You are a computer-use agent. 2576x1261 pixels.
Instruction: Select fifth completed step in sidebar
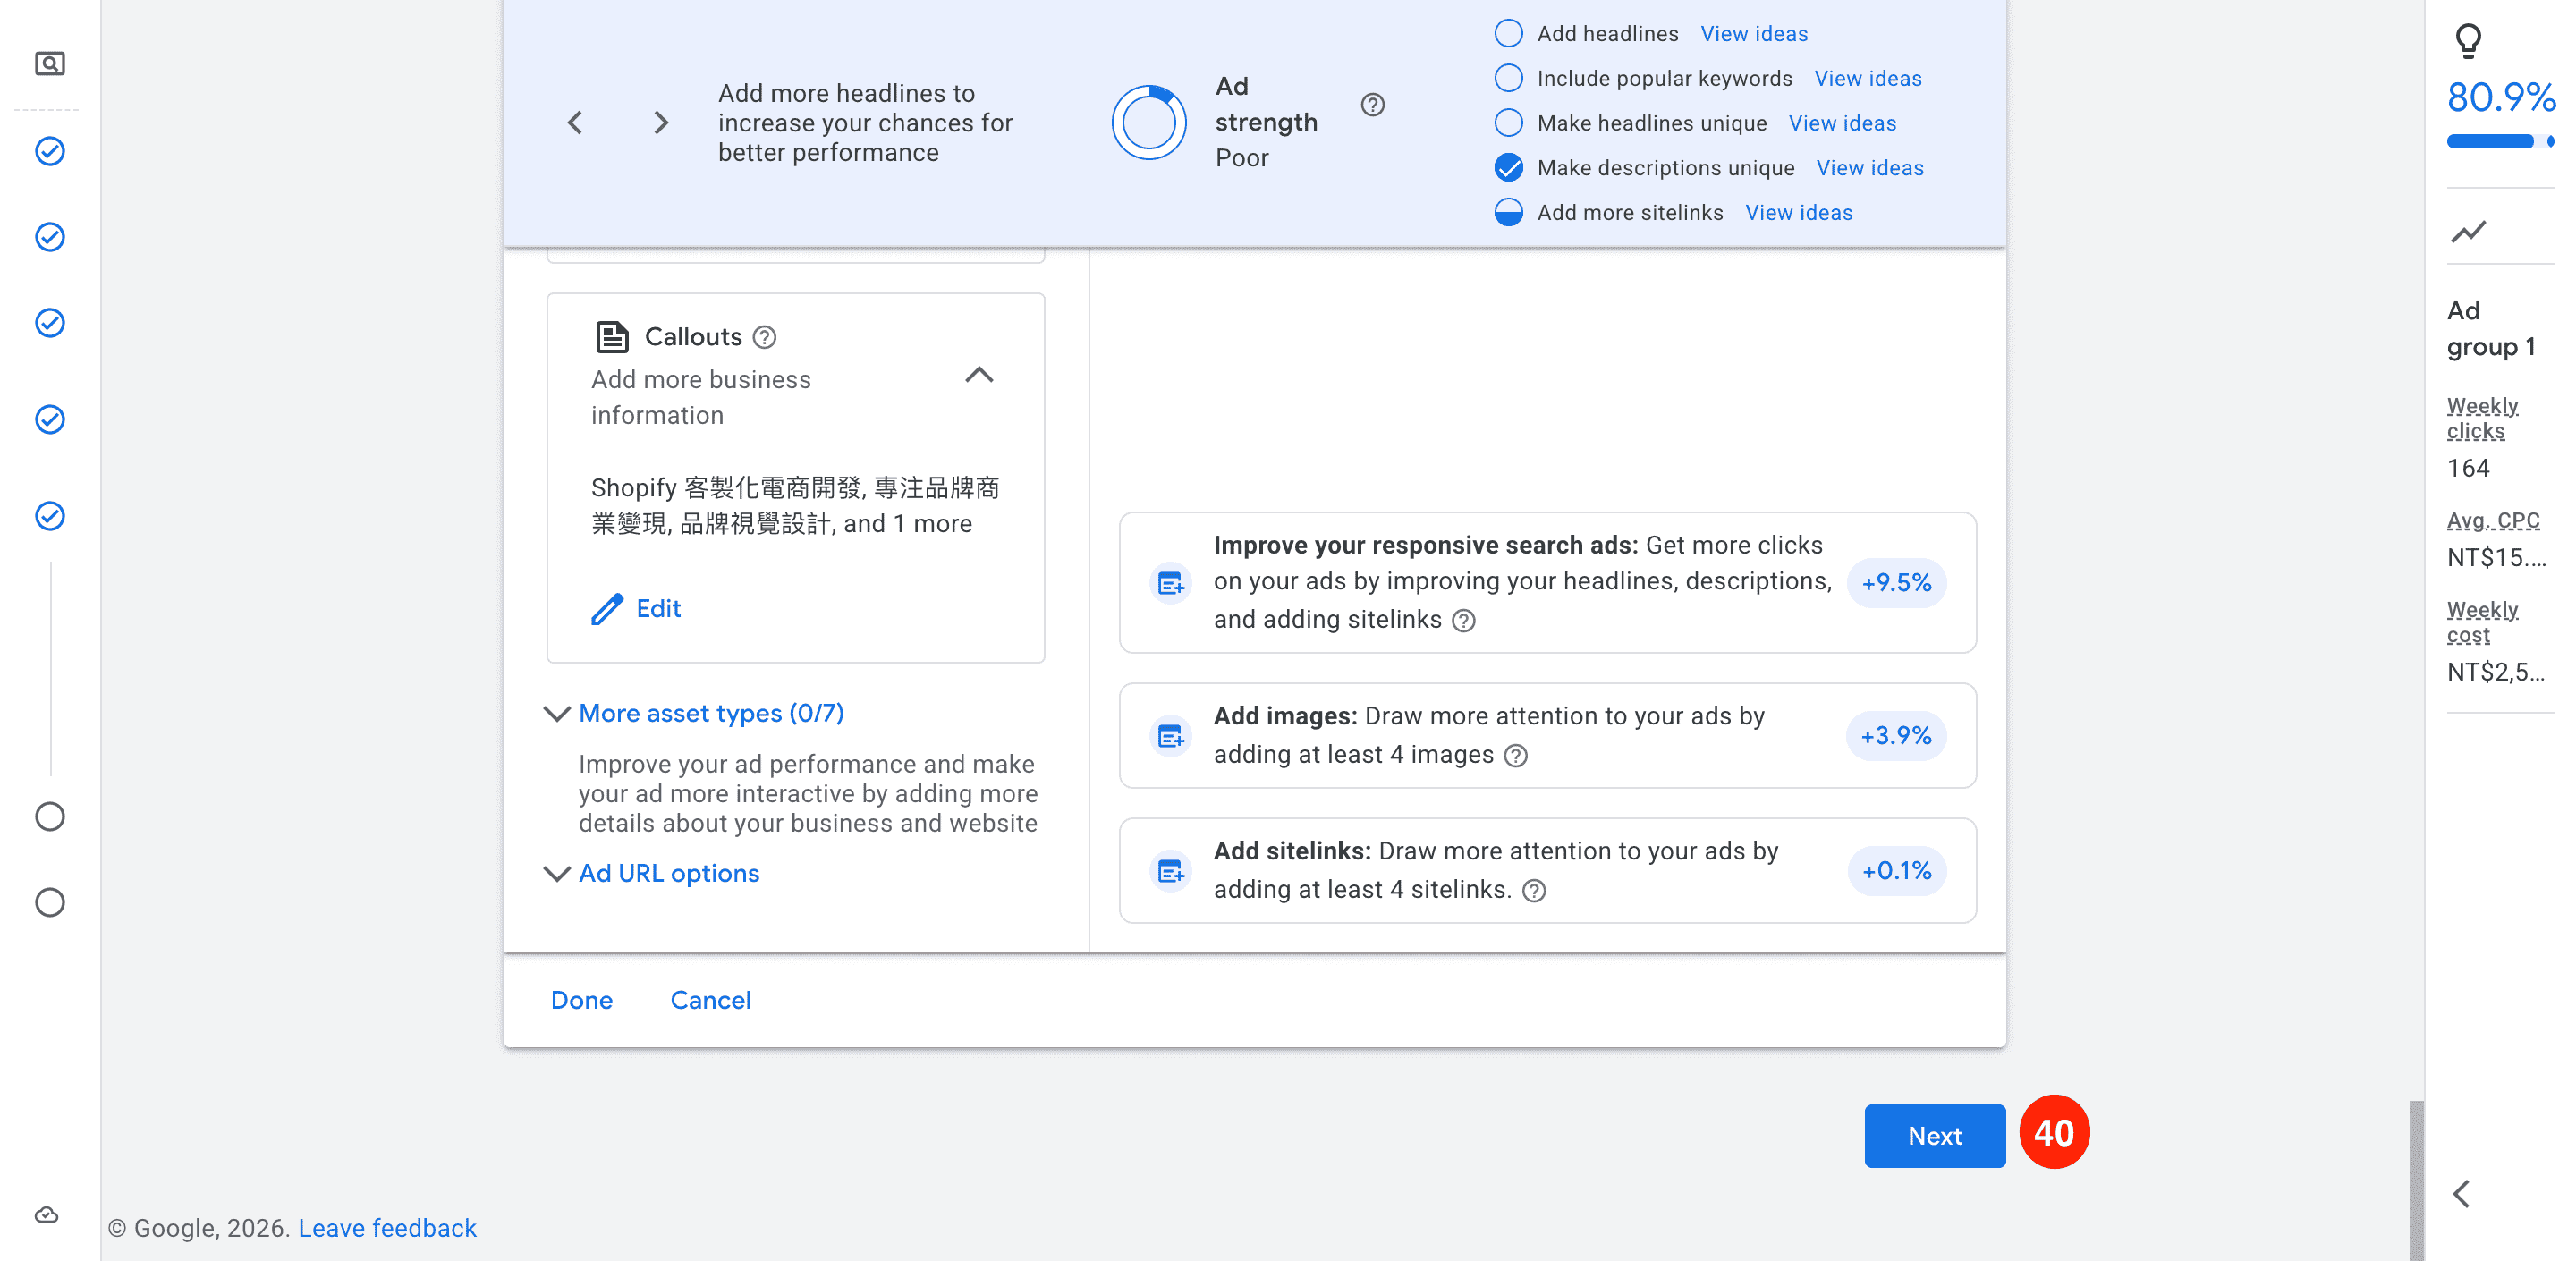point(50,516)
